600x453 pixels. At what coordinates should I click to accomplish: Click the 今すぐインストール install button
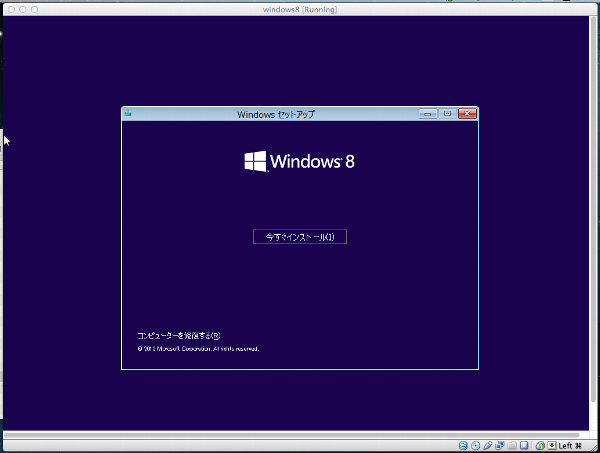pos(300,237)
